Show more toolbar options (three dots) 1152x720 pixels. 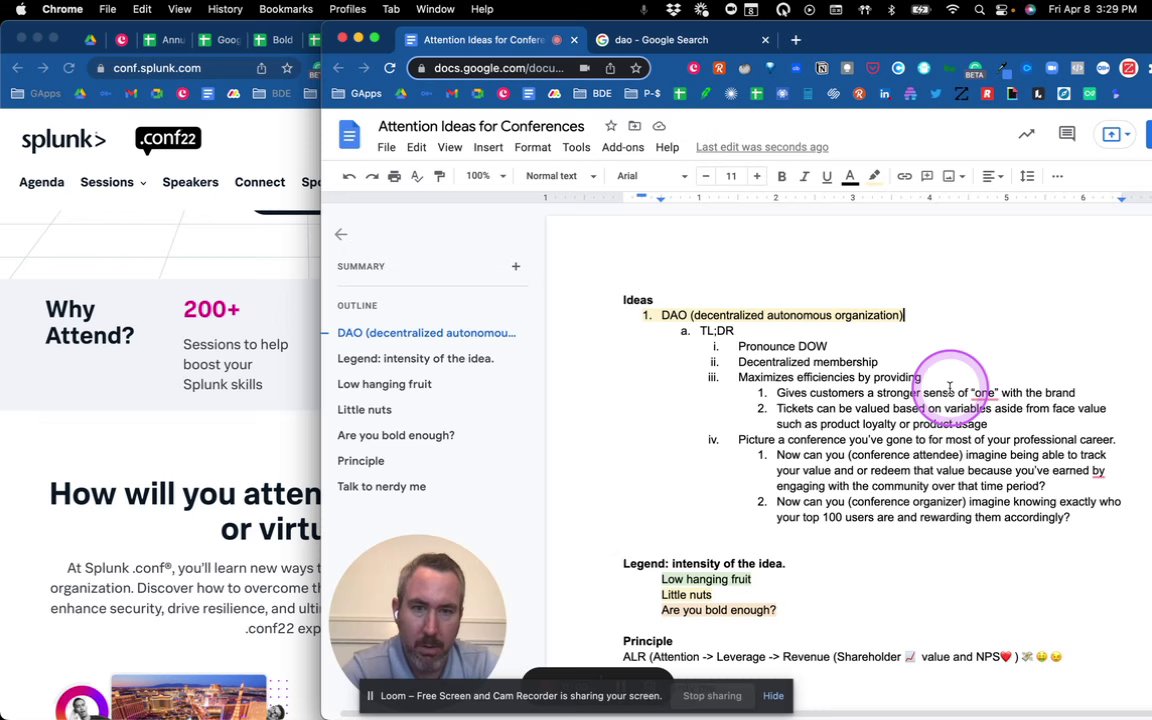1057,176
